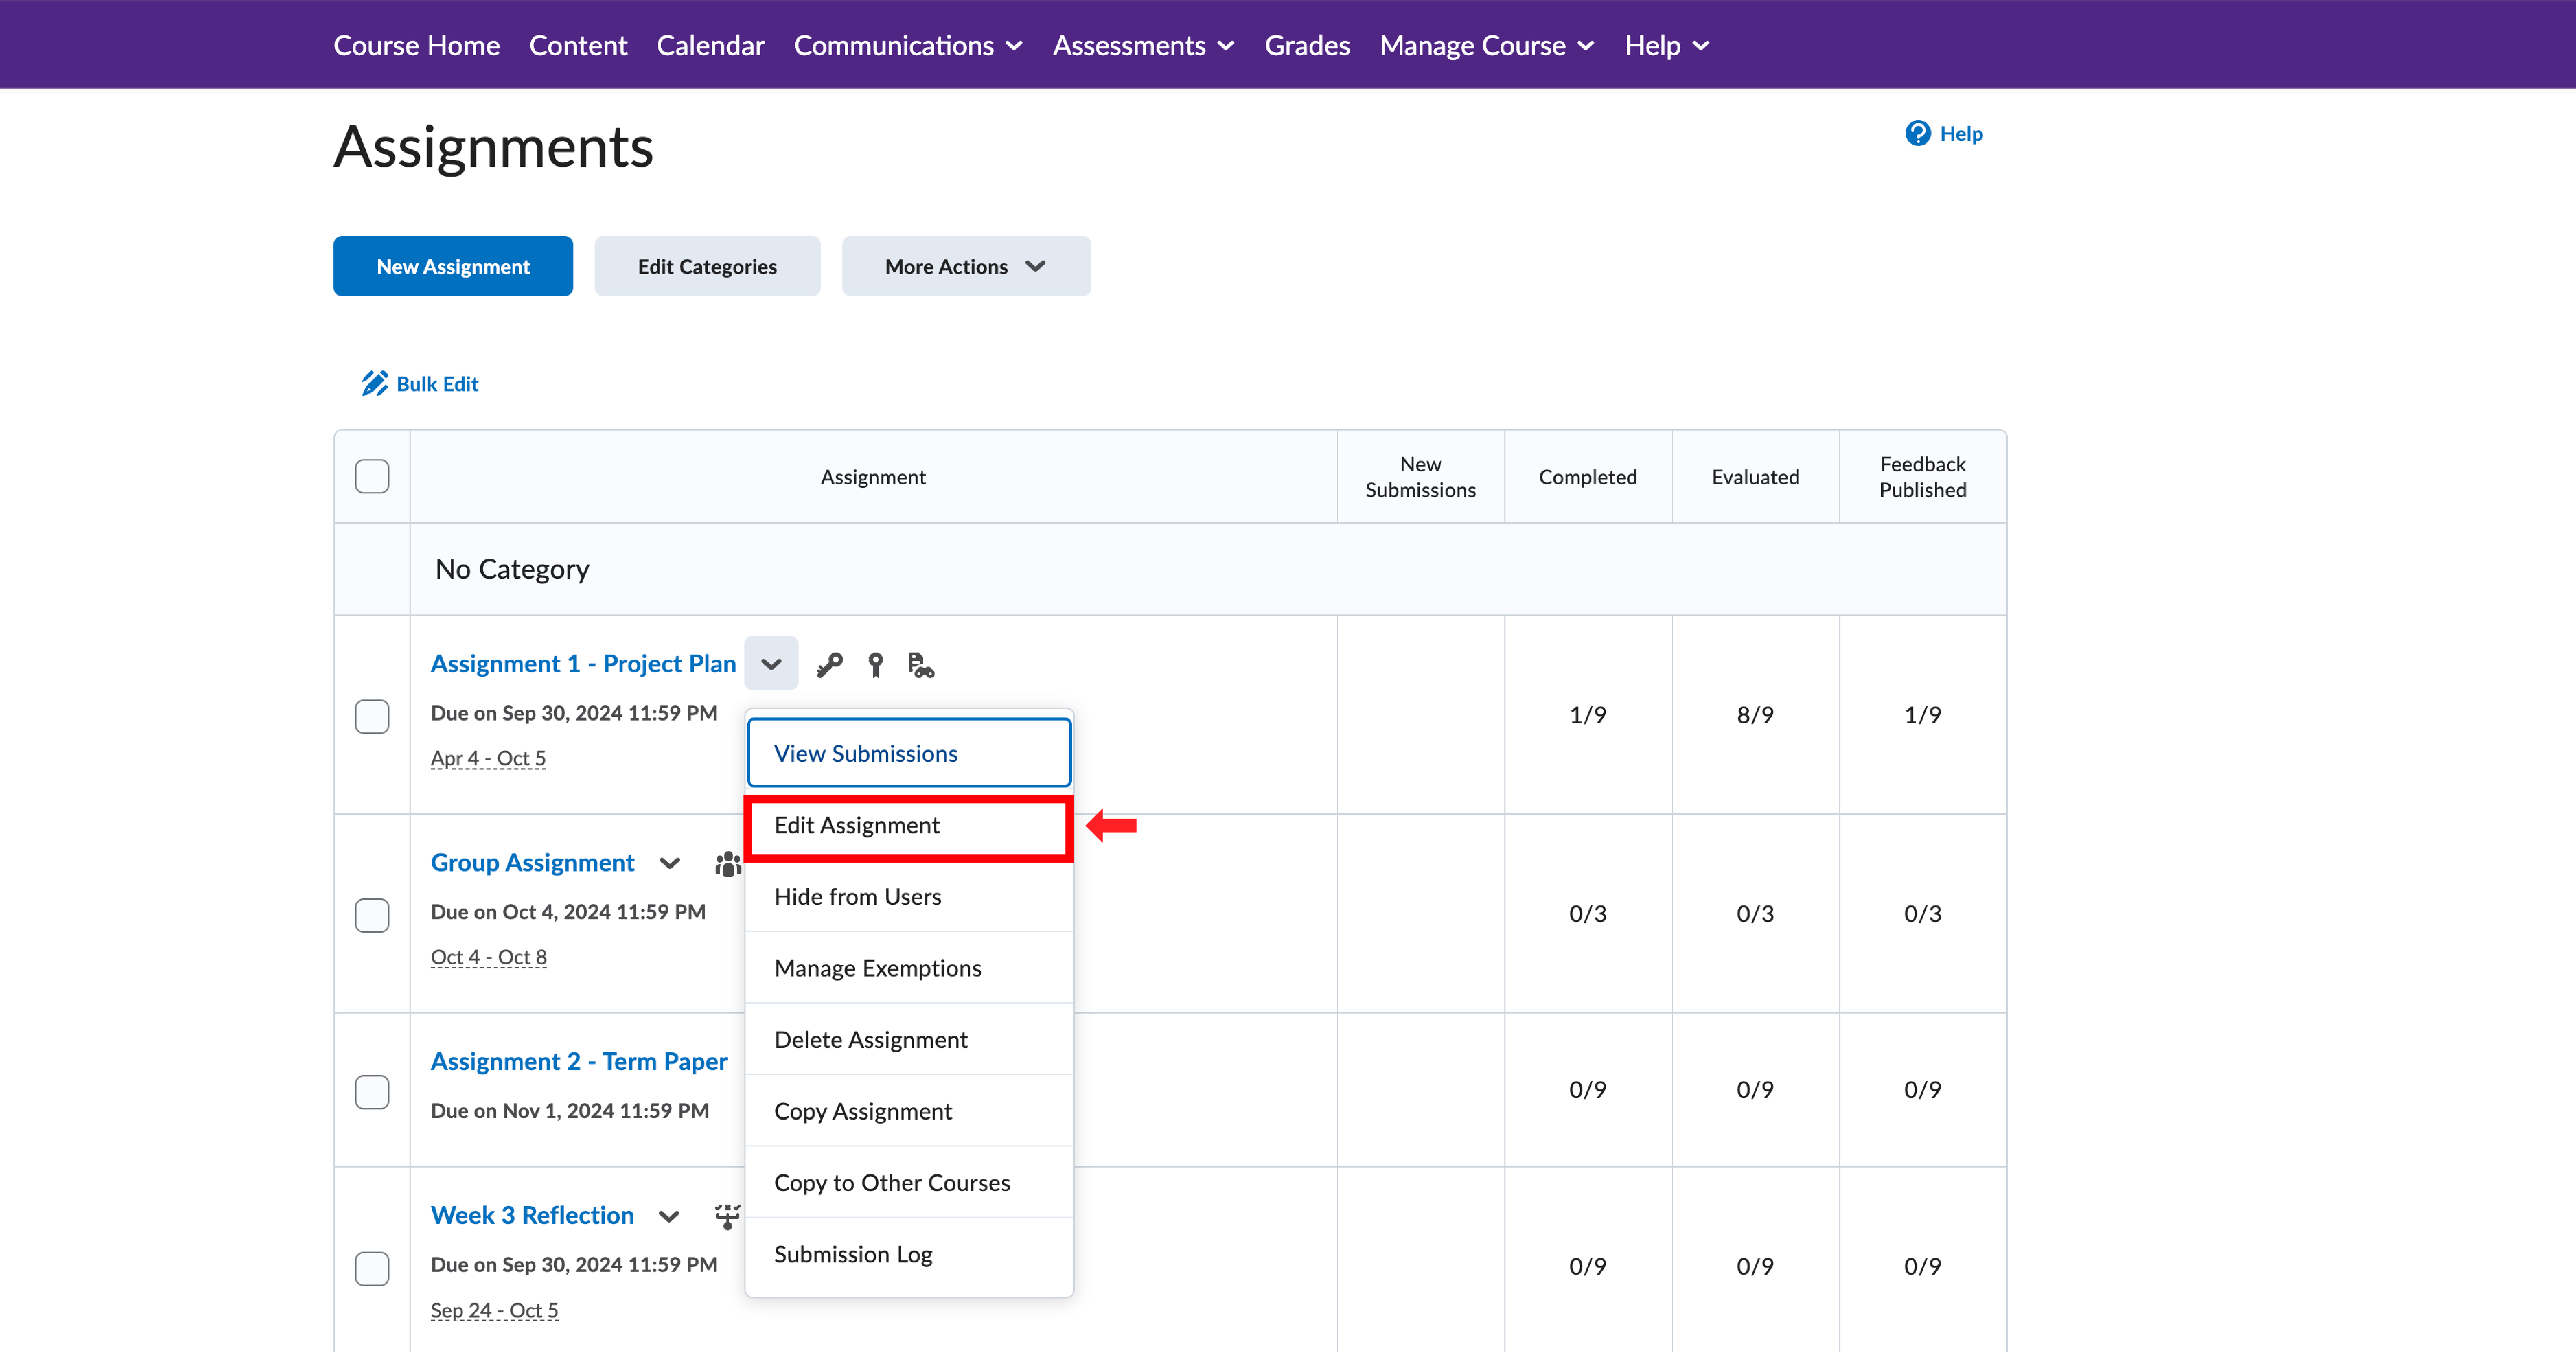
Task: Open the Bulk Edit pencil icon
Action: coord(375,383)
